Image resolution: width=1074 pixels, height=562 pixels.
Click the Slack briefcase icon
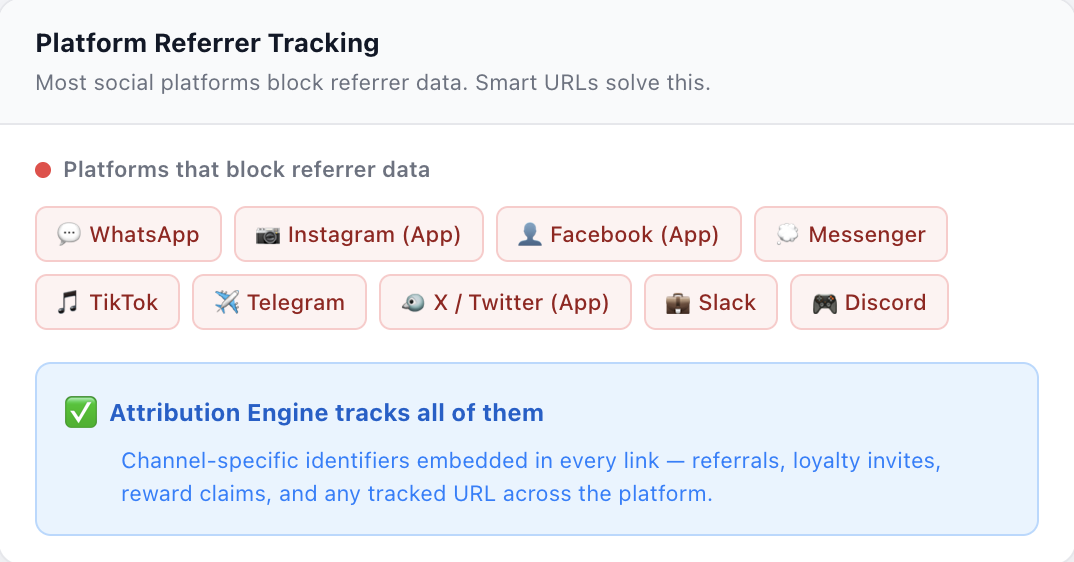[677, 303]
